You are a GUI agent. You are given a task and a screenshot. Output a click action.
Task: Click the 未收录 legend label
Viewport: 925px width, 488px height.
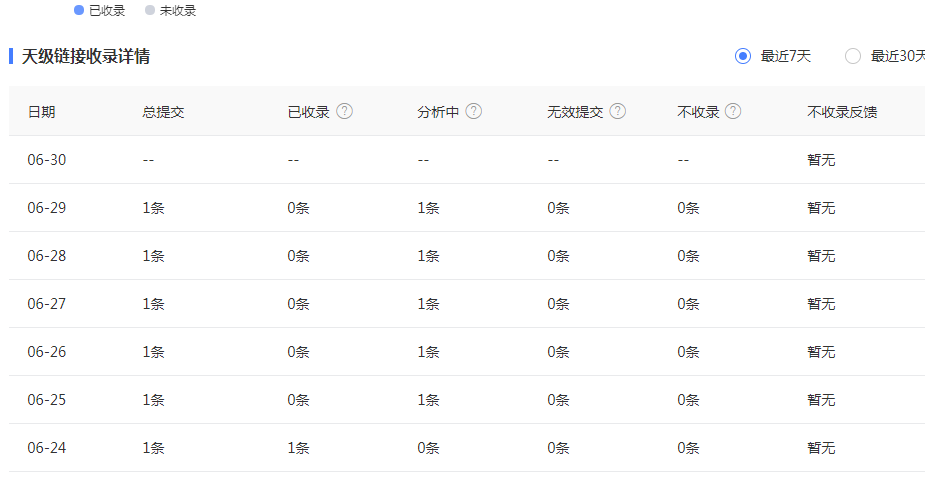178,11
